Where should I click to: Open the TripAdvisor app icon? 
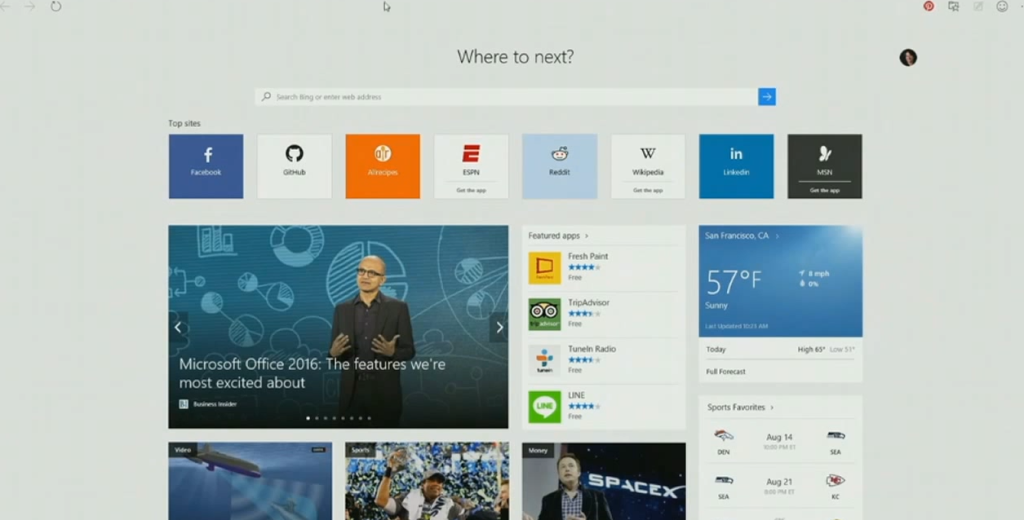point(545,314)
